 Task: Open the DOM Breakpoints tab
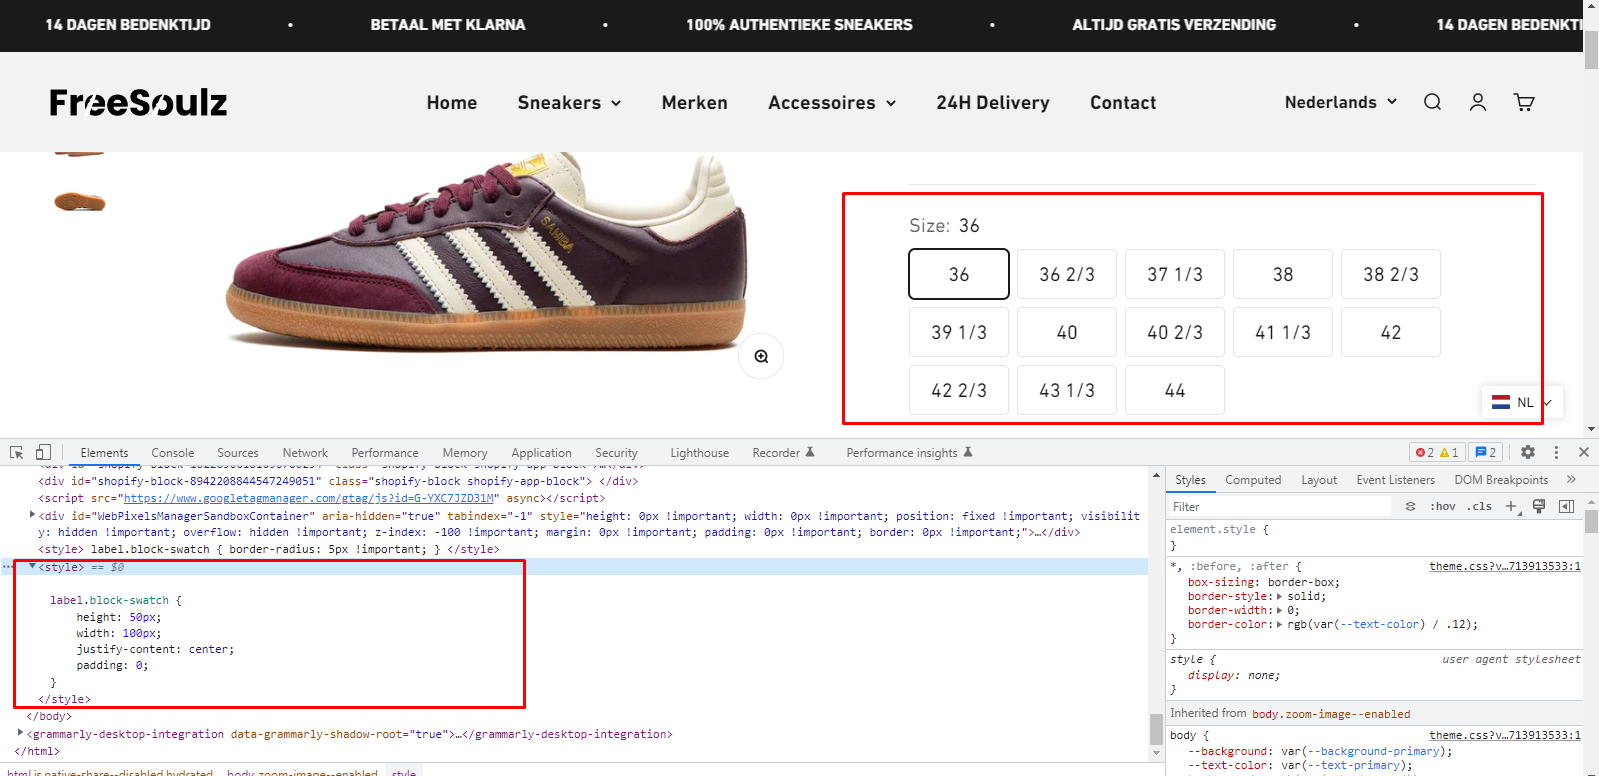1501,480
